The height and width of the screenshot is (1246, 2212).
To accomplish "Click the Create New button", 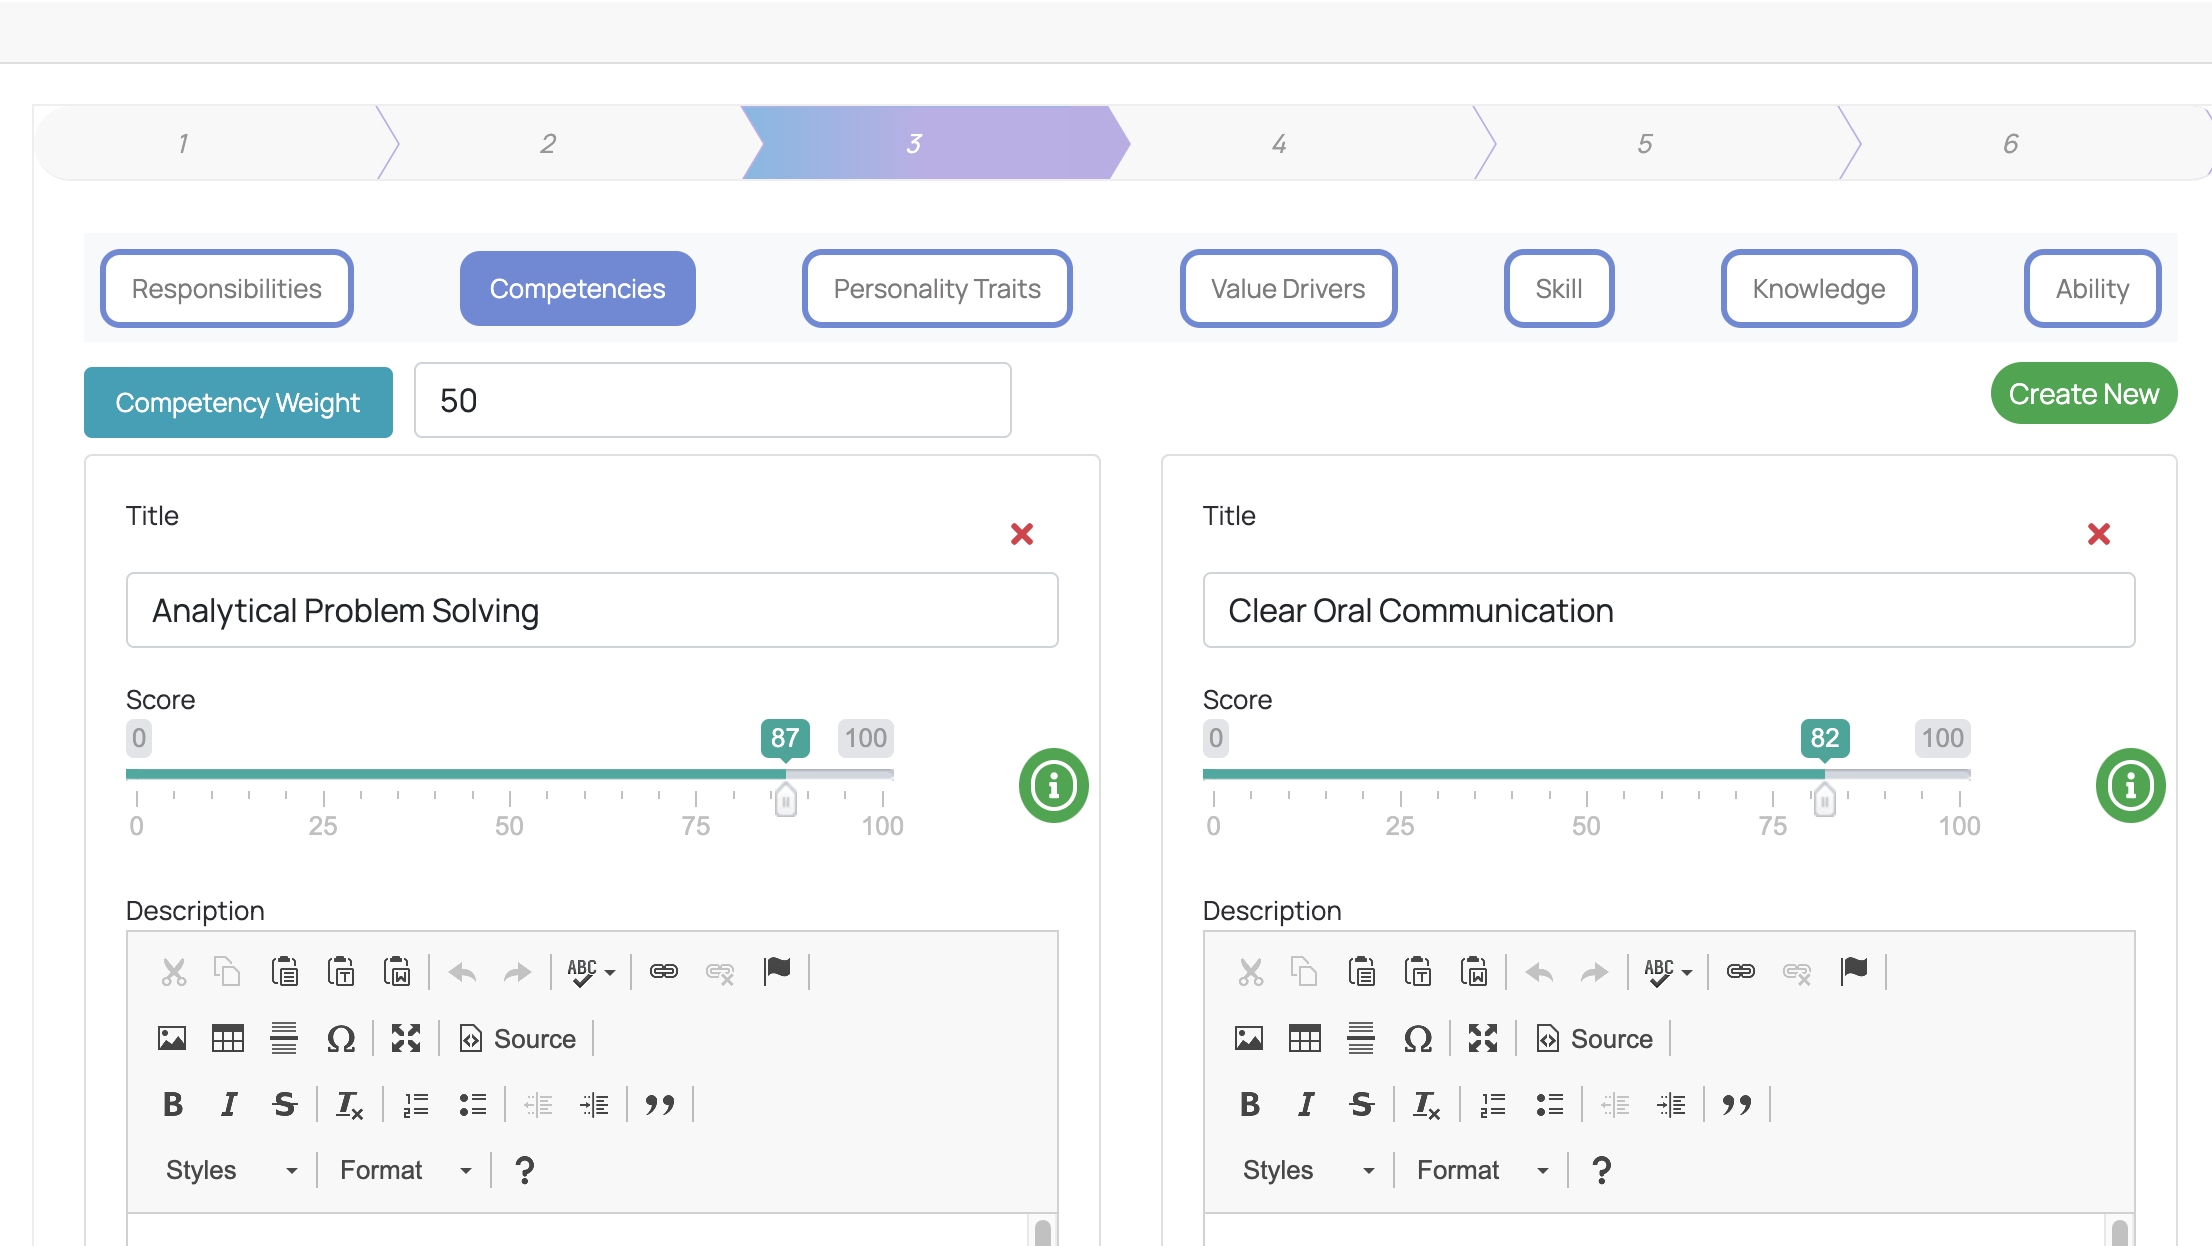I will pos(2083,393).
